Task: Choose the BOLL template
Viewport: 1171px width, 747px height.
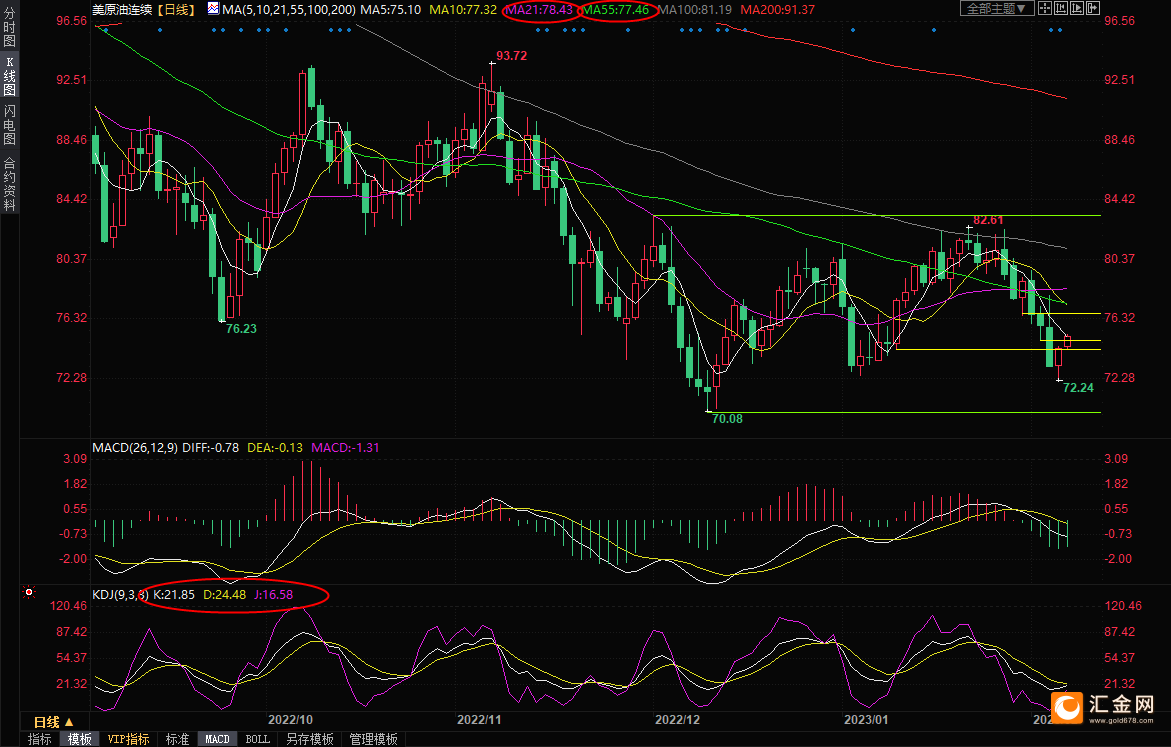Action: pyautogui.click(x=258, y=739)
